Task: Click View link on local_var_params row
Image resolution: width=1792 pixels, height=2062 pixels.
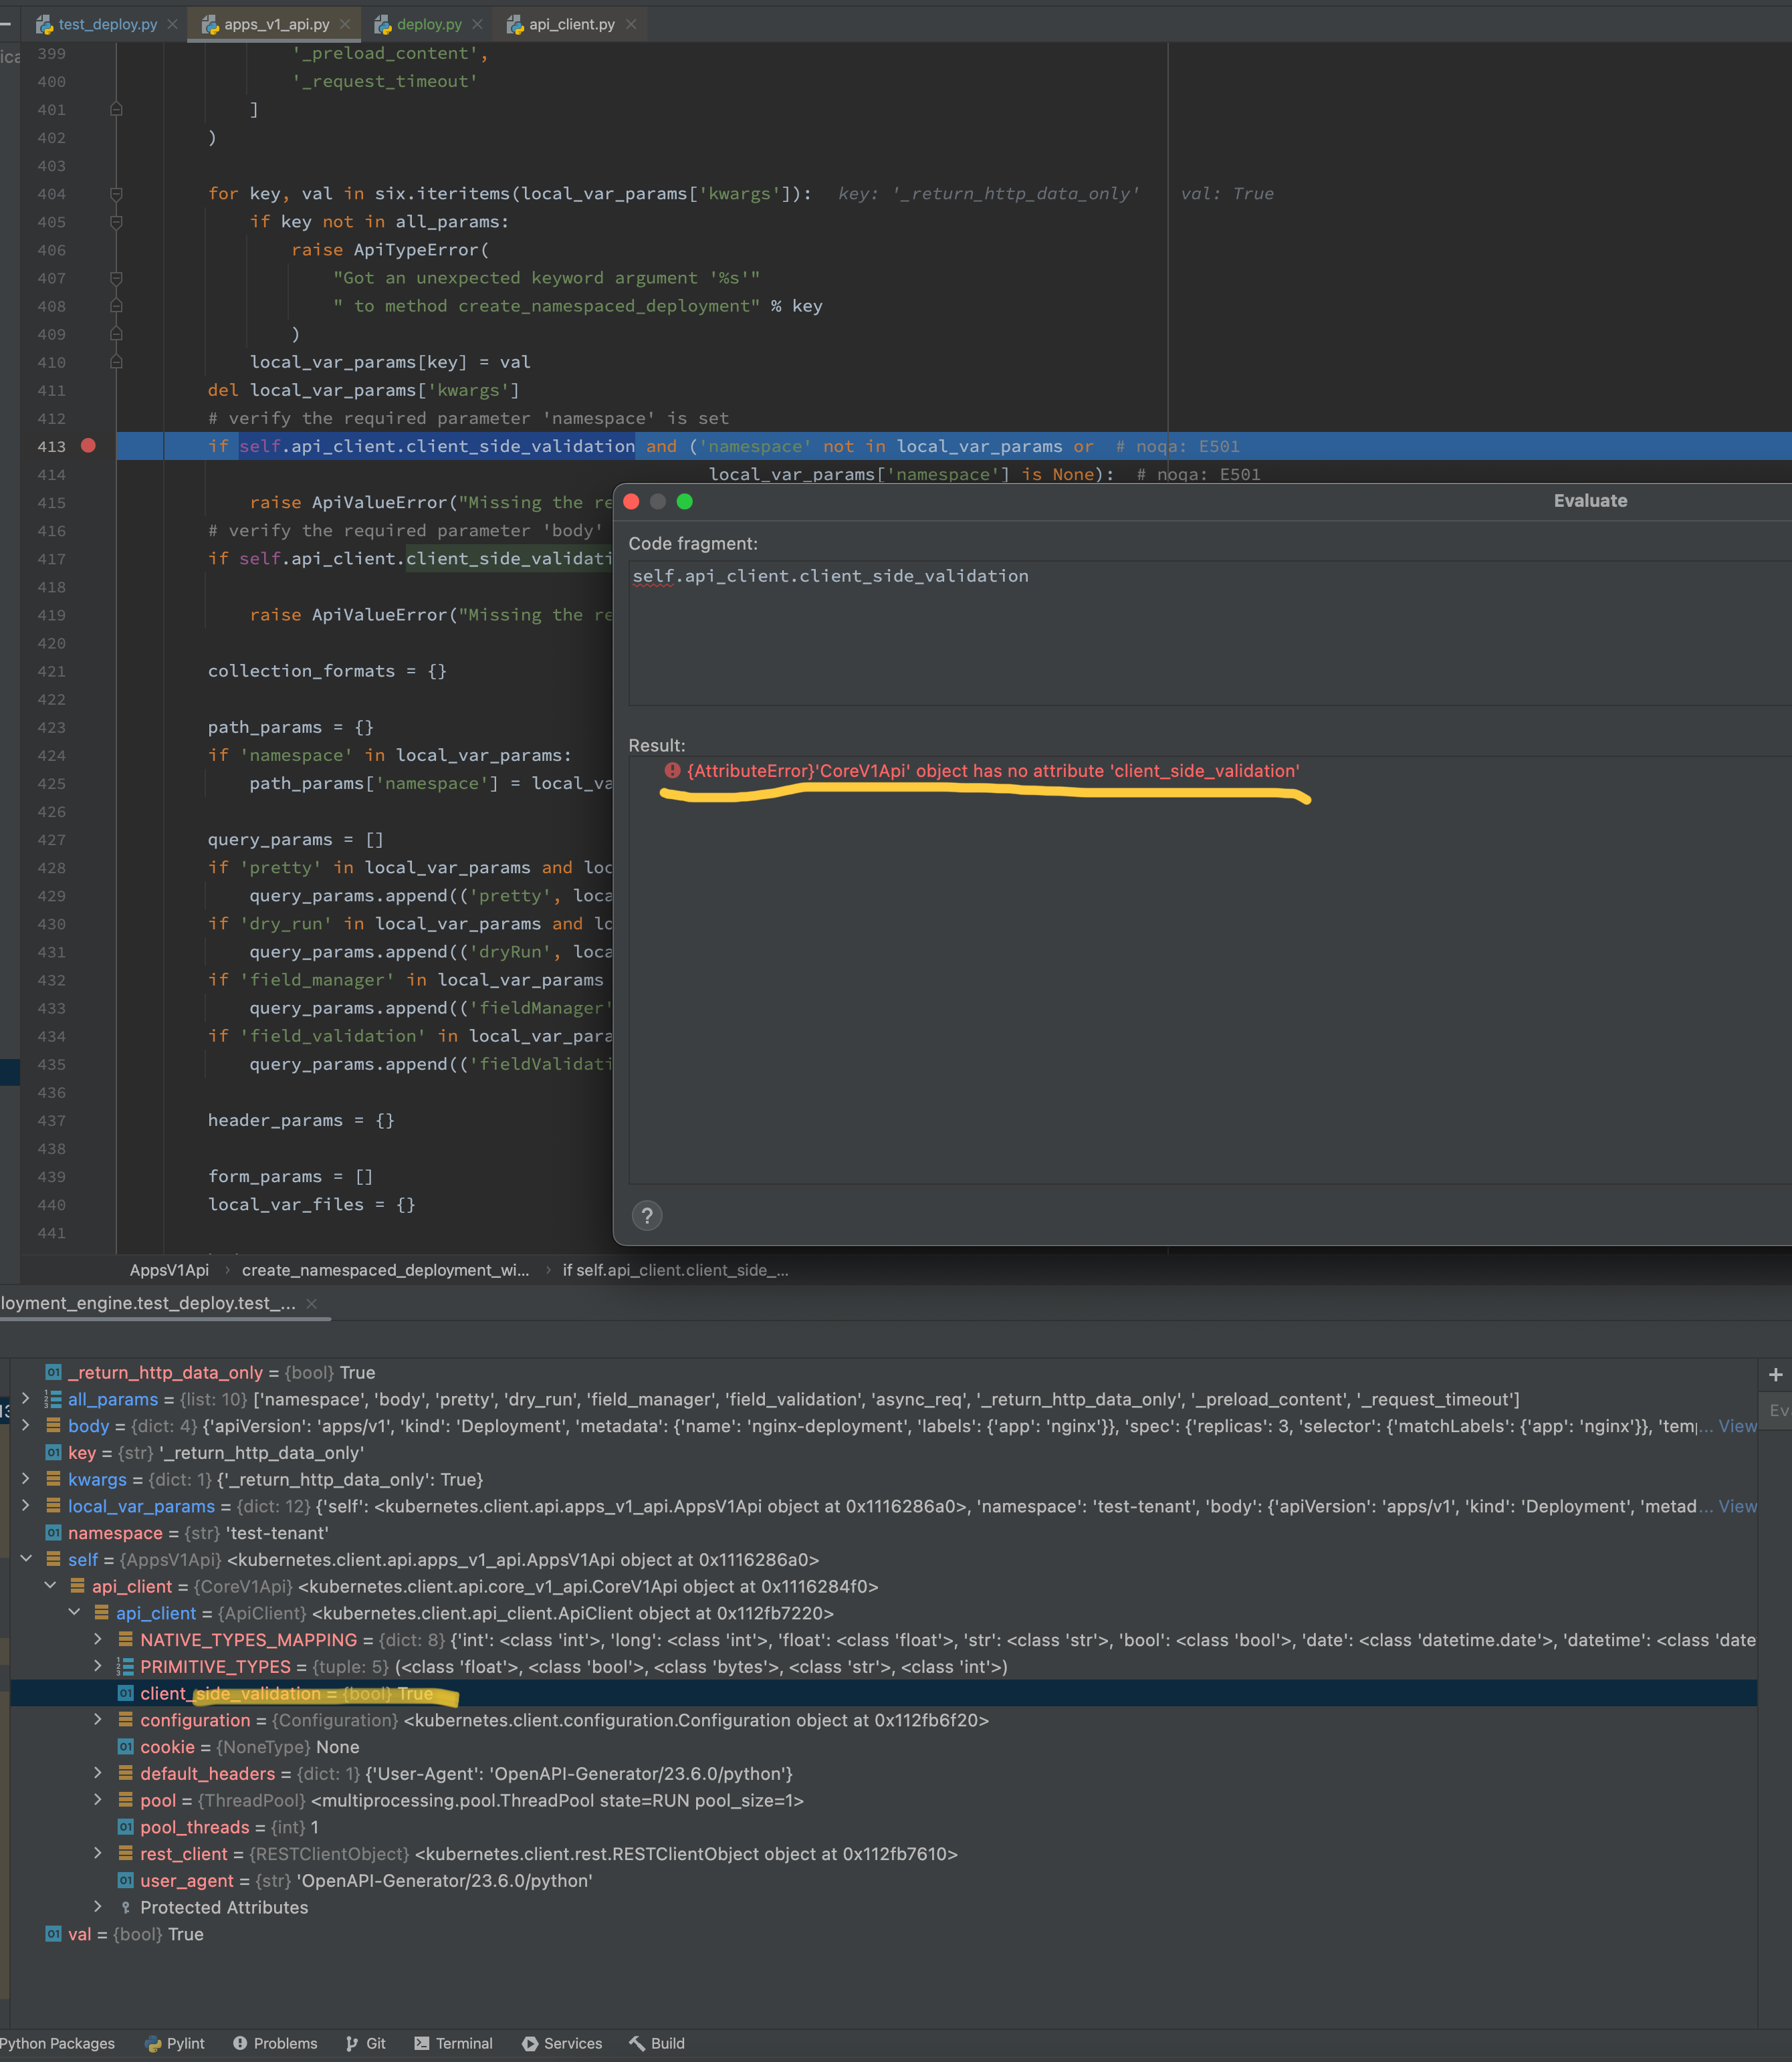Action: click(x=1737, y=1506)
